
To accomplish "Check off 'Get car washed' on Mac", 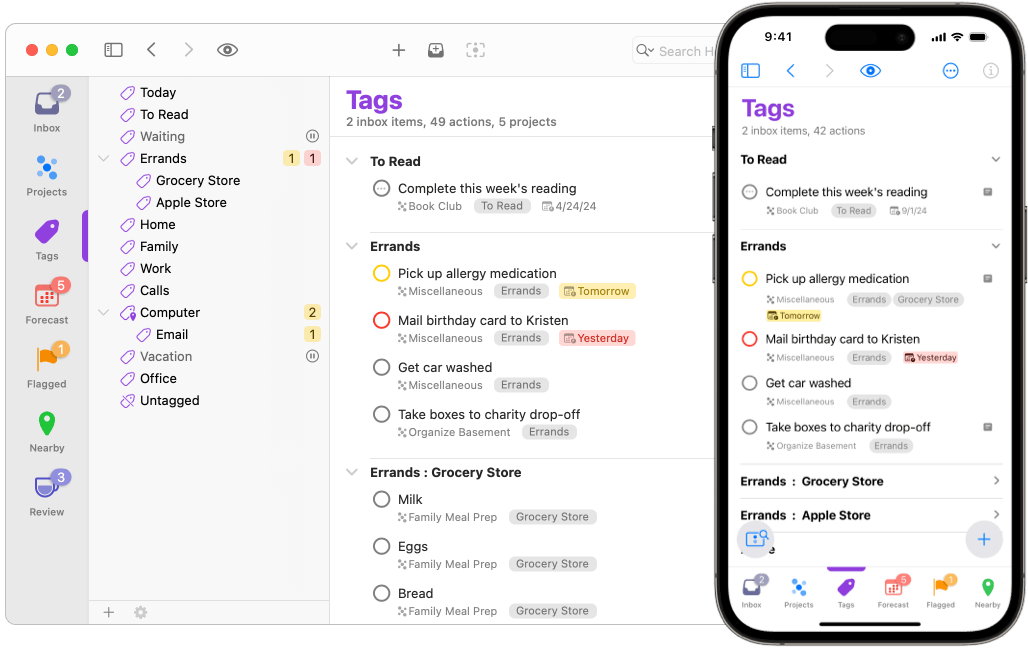I will coord(382,367).
